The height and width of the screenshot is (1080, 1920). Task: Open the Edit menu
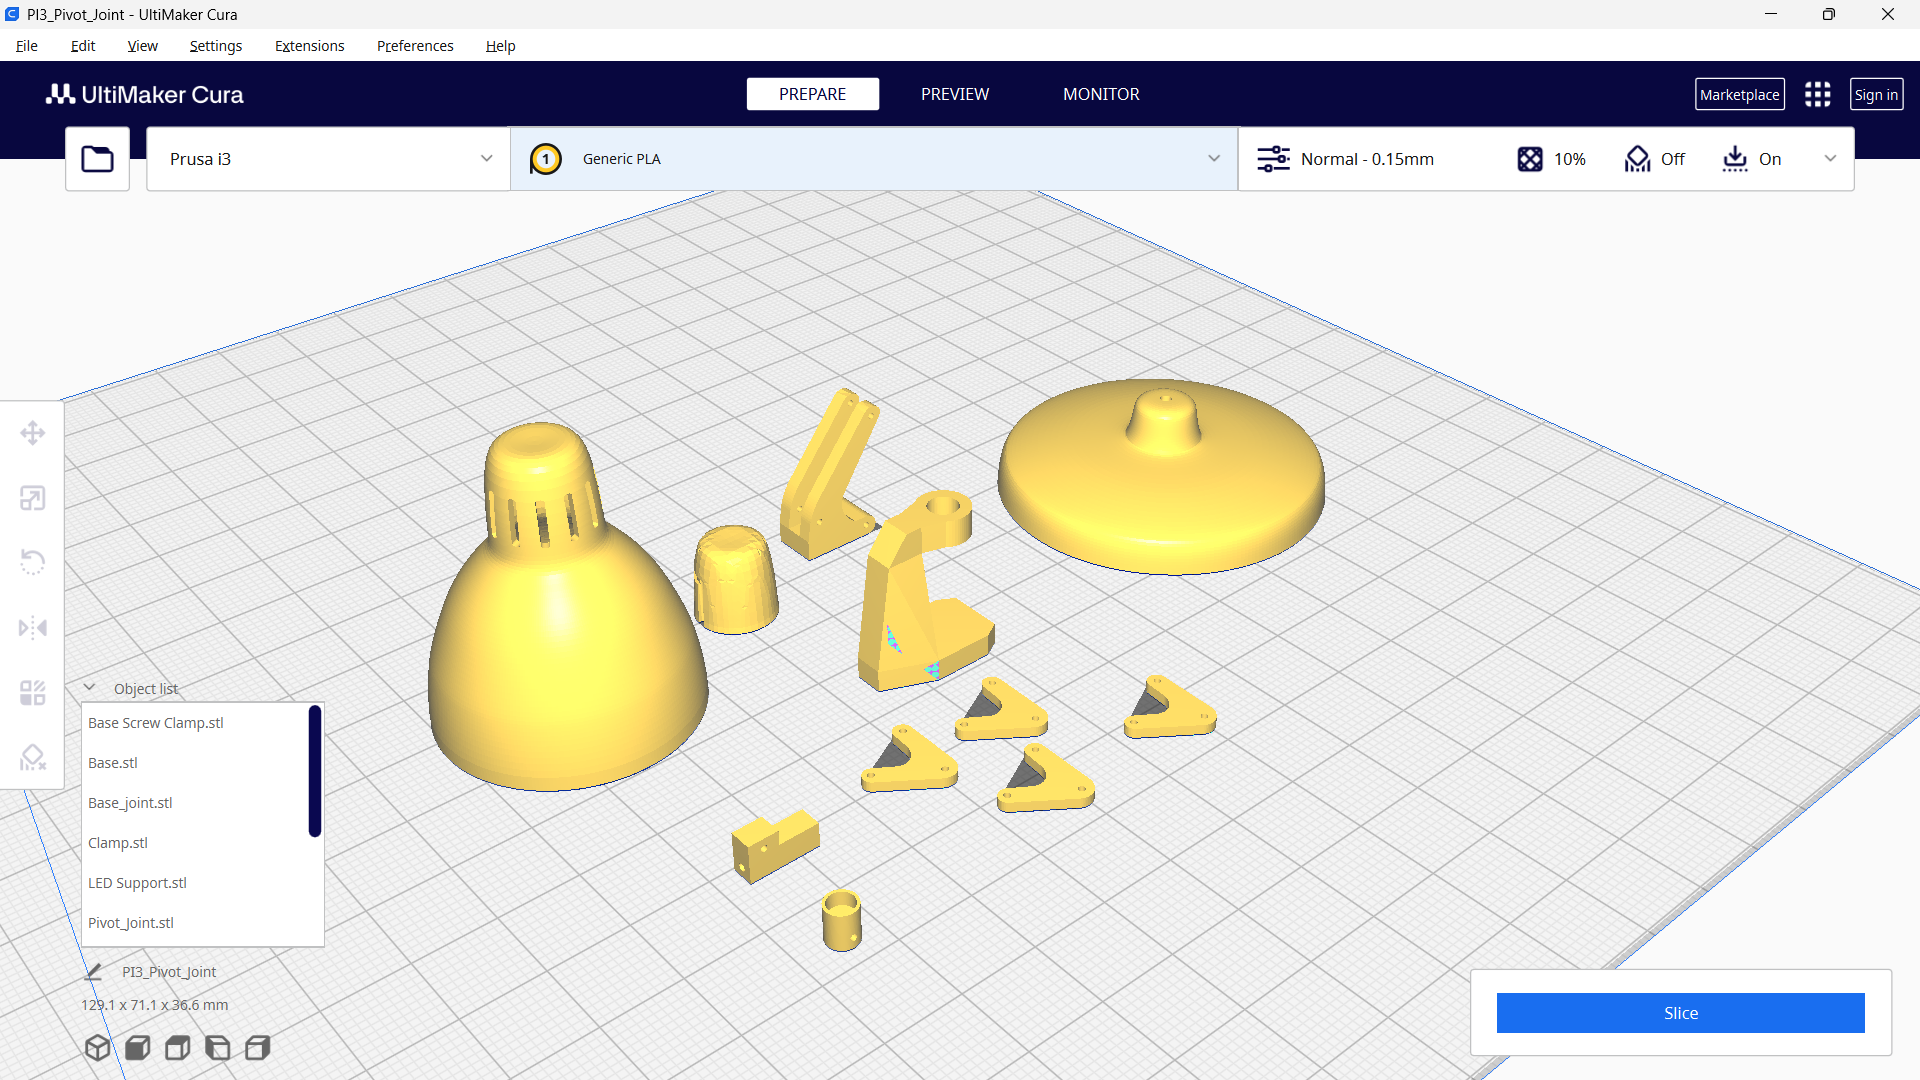(83, 46)
